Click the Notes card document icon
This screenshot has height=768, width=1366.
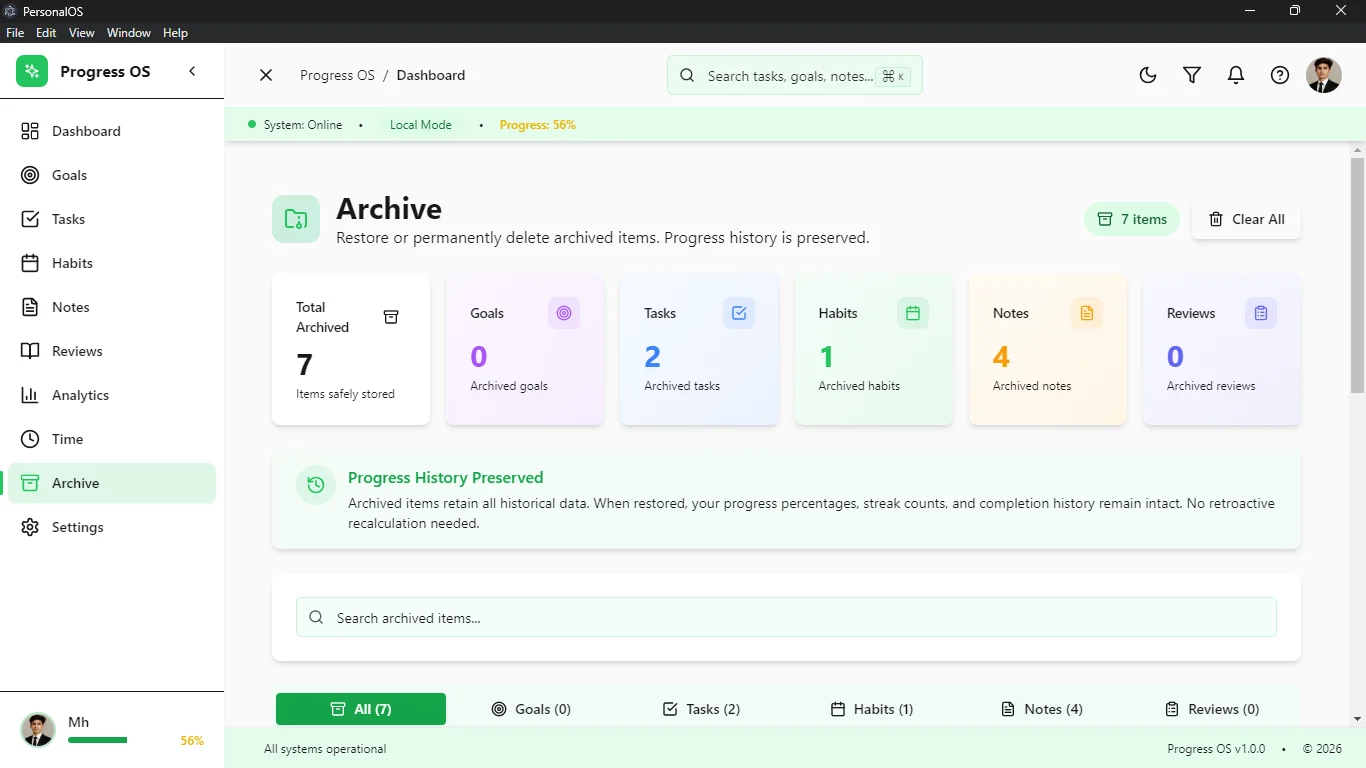[x=1087, y=313]
